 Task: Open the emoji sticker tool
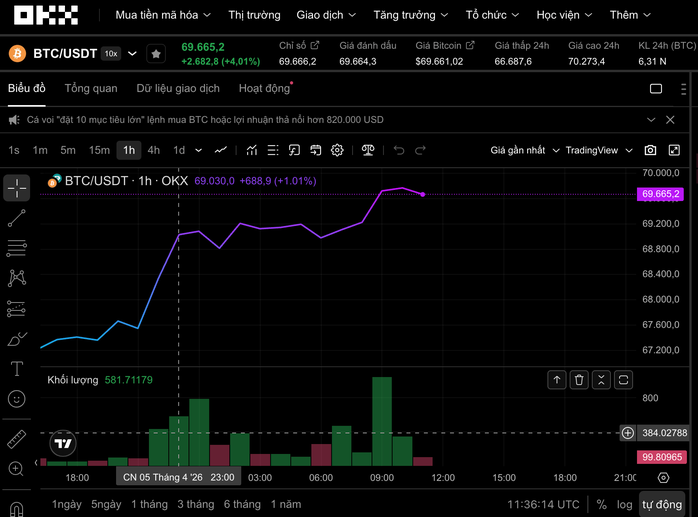(17, 399)
